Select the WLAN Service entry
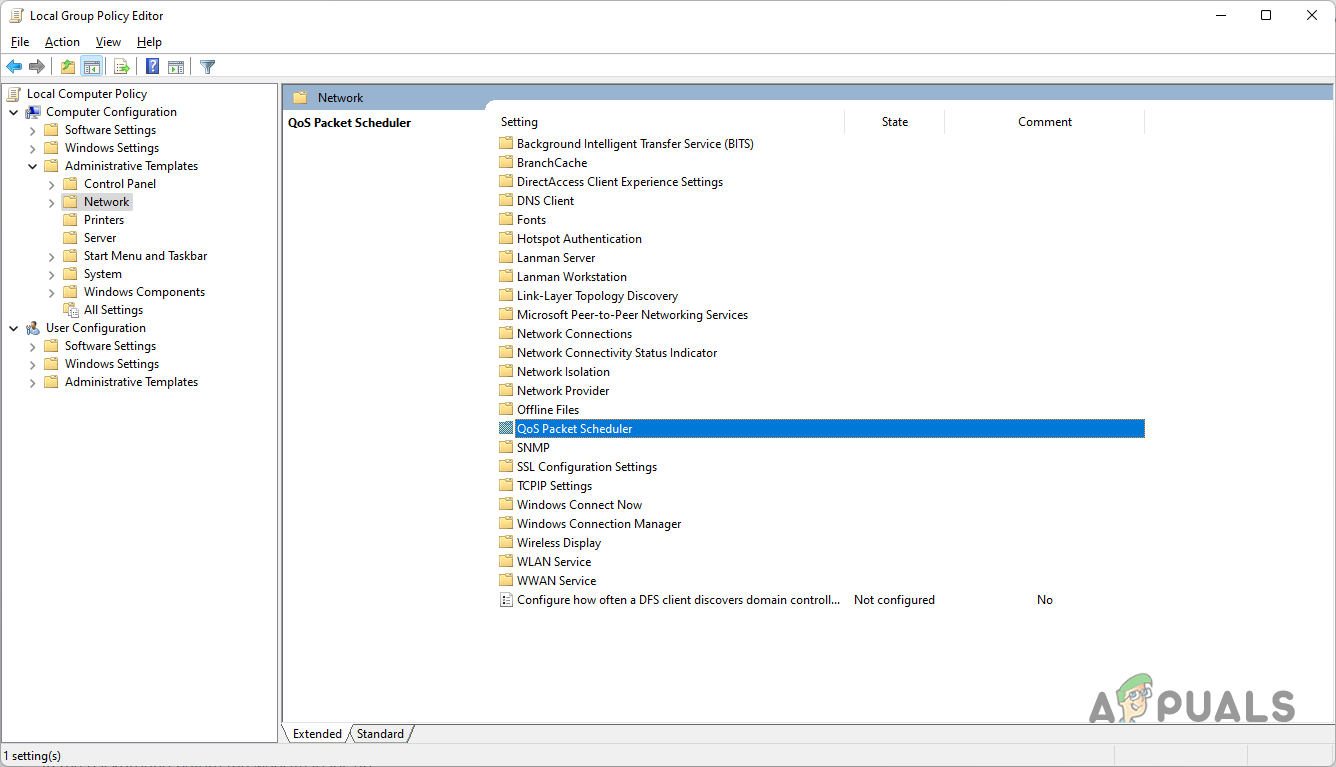The width and height of the screenshot is (1336, 767). click(554, 562)
